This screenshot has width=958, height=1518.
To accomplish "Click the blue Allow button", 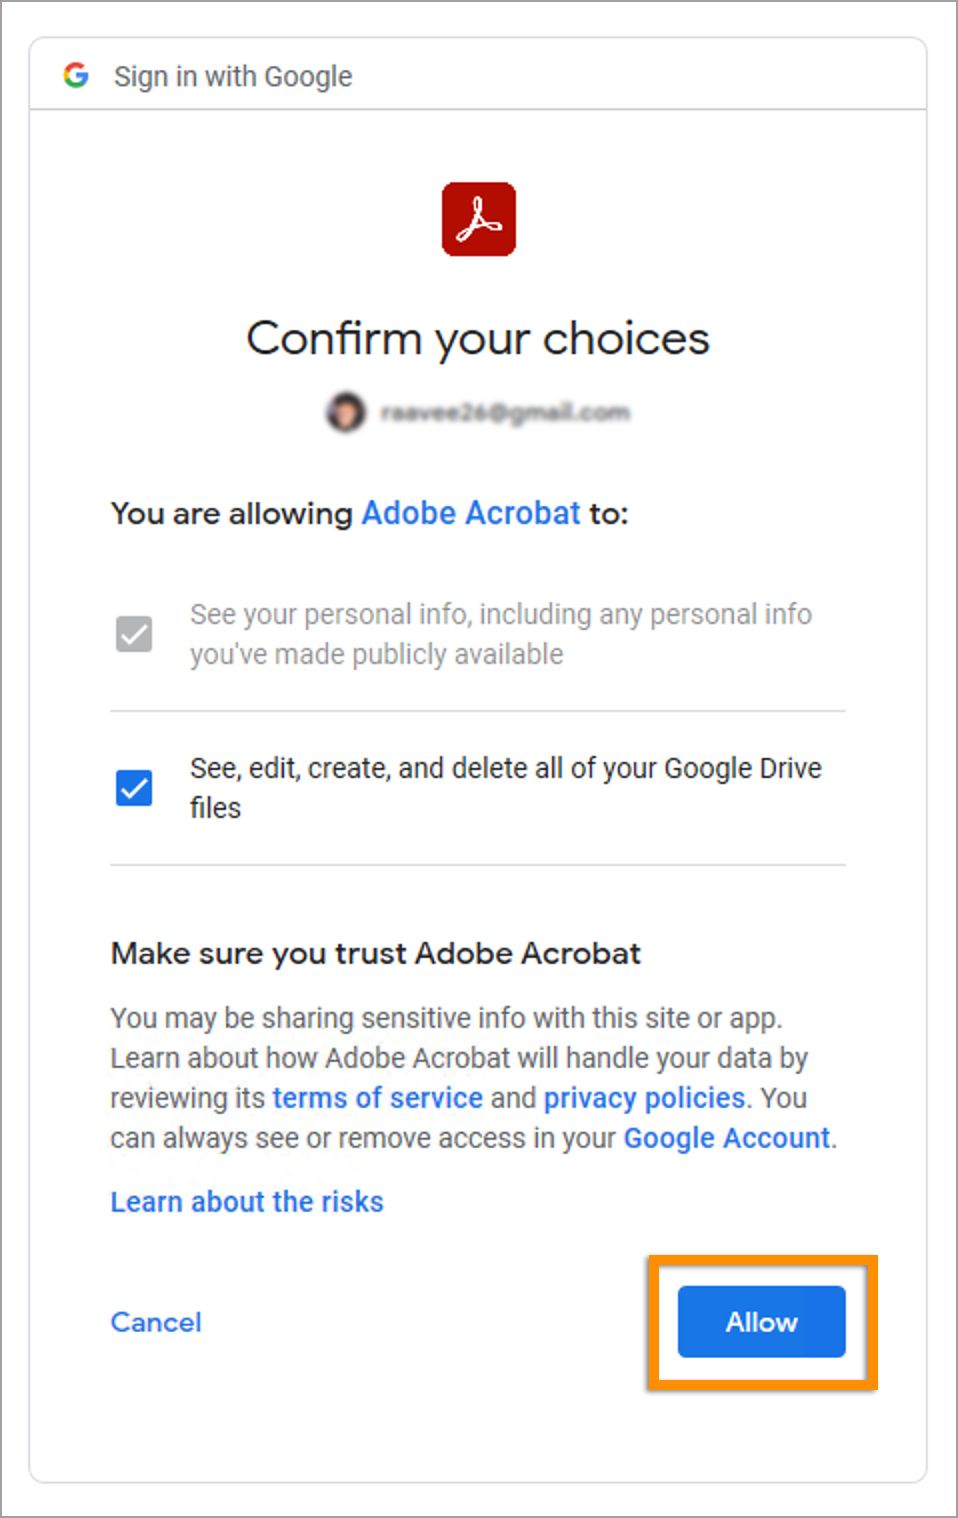I will click(x=761, y=1322).
